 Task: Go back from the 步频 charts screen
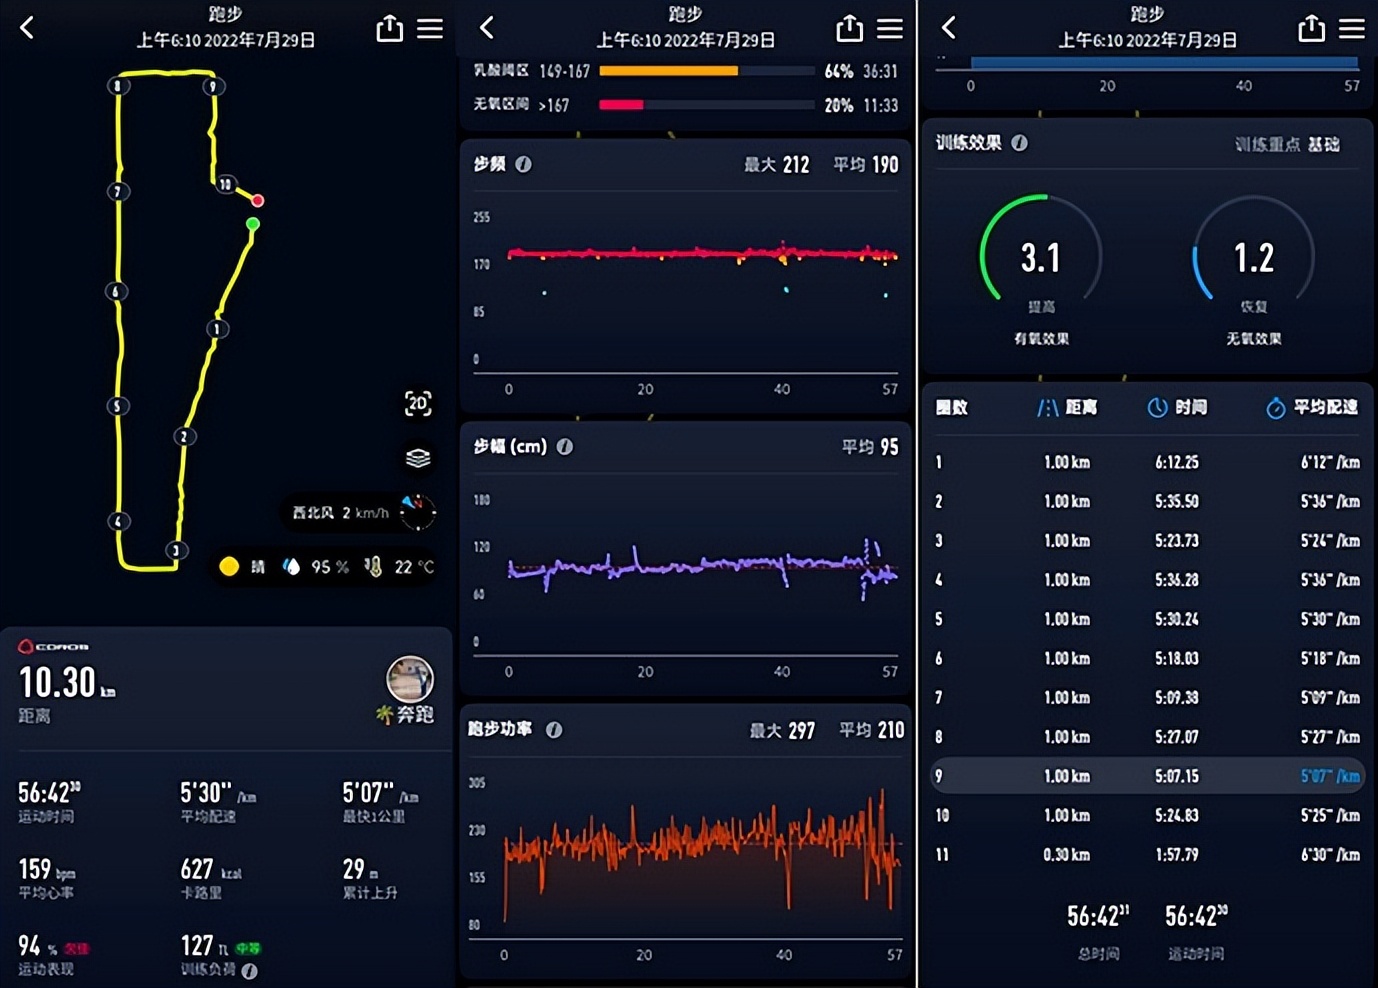[x=487, y=28]
